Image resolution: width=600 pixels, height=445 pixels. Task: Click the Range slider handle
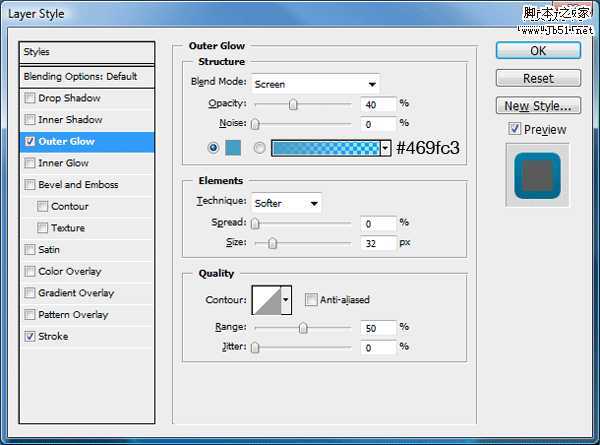tap(303, 328)
